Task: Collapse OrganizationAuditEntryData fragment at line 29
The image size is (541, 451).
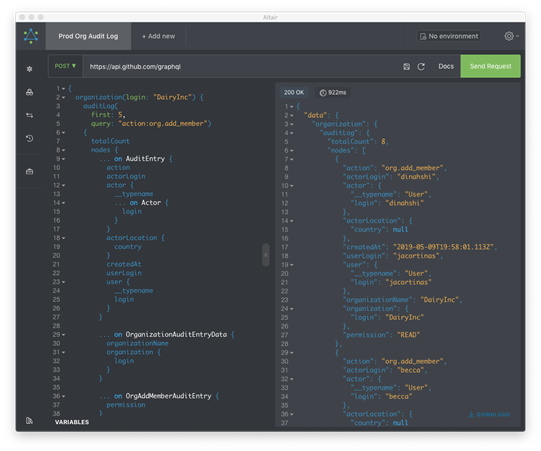Action: point(63,335)
